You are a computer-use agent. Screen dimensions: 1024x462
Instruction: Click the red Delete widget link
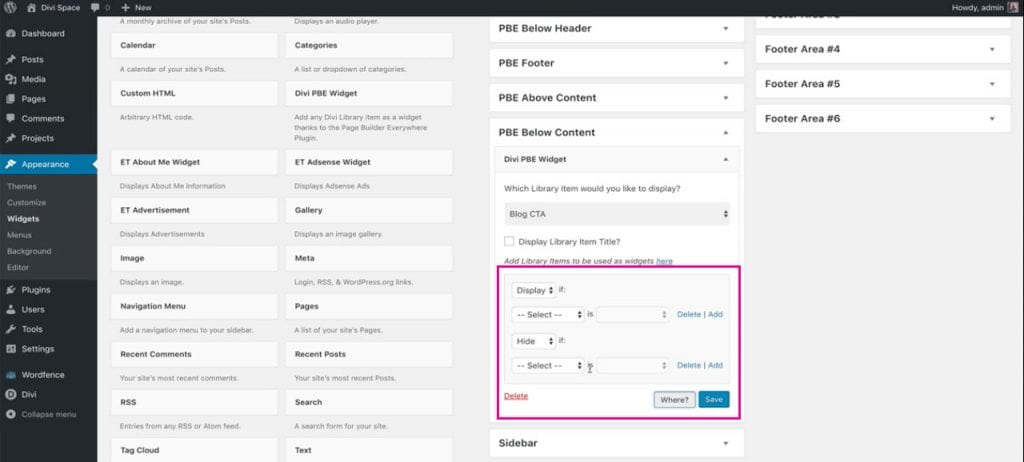pyautogui.click(x=516, y=396)
